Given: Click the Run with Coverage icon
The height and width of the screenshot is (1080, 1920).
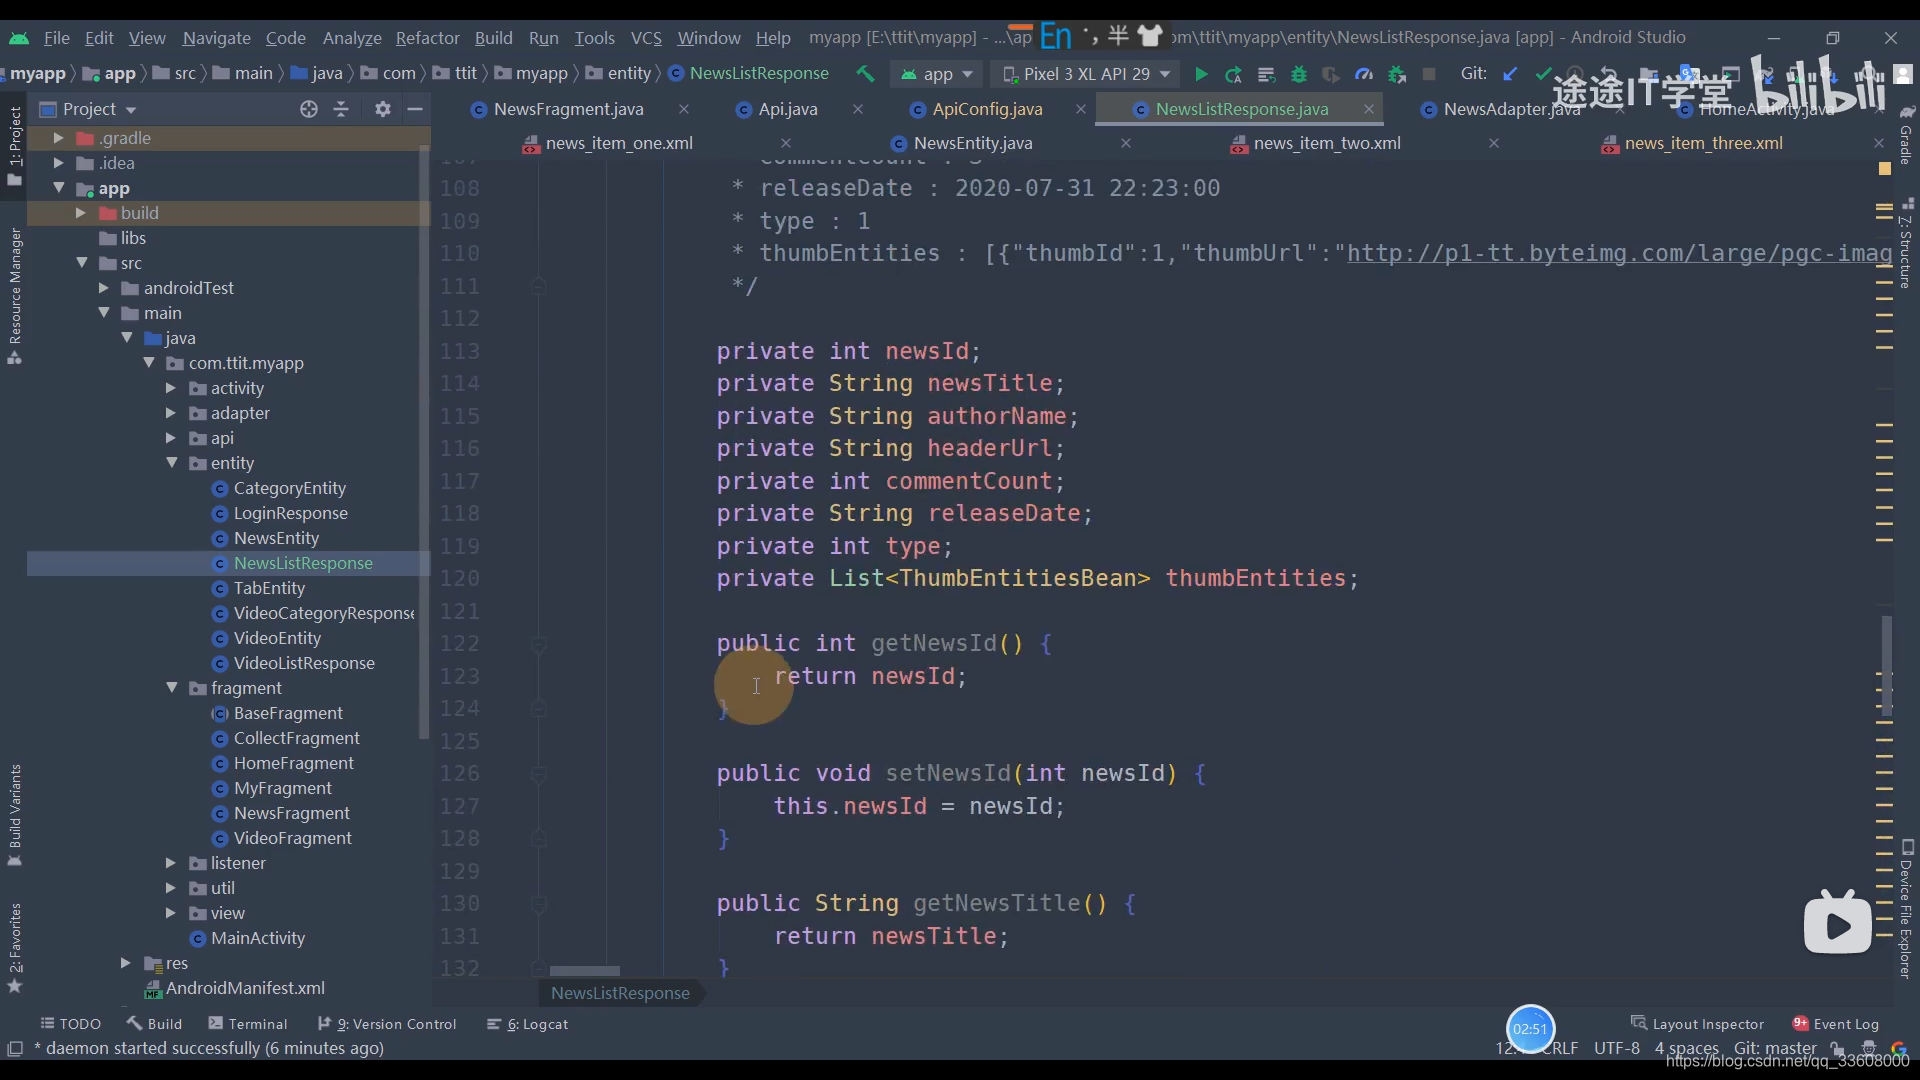Looking at the screenshot, I should click(1331, 74).
